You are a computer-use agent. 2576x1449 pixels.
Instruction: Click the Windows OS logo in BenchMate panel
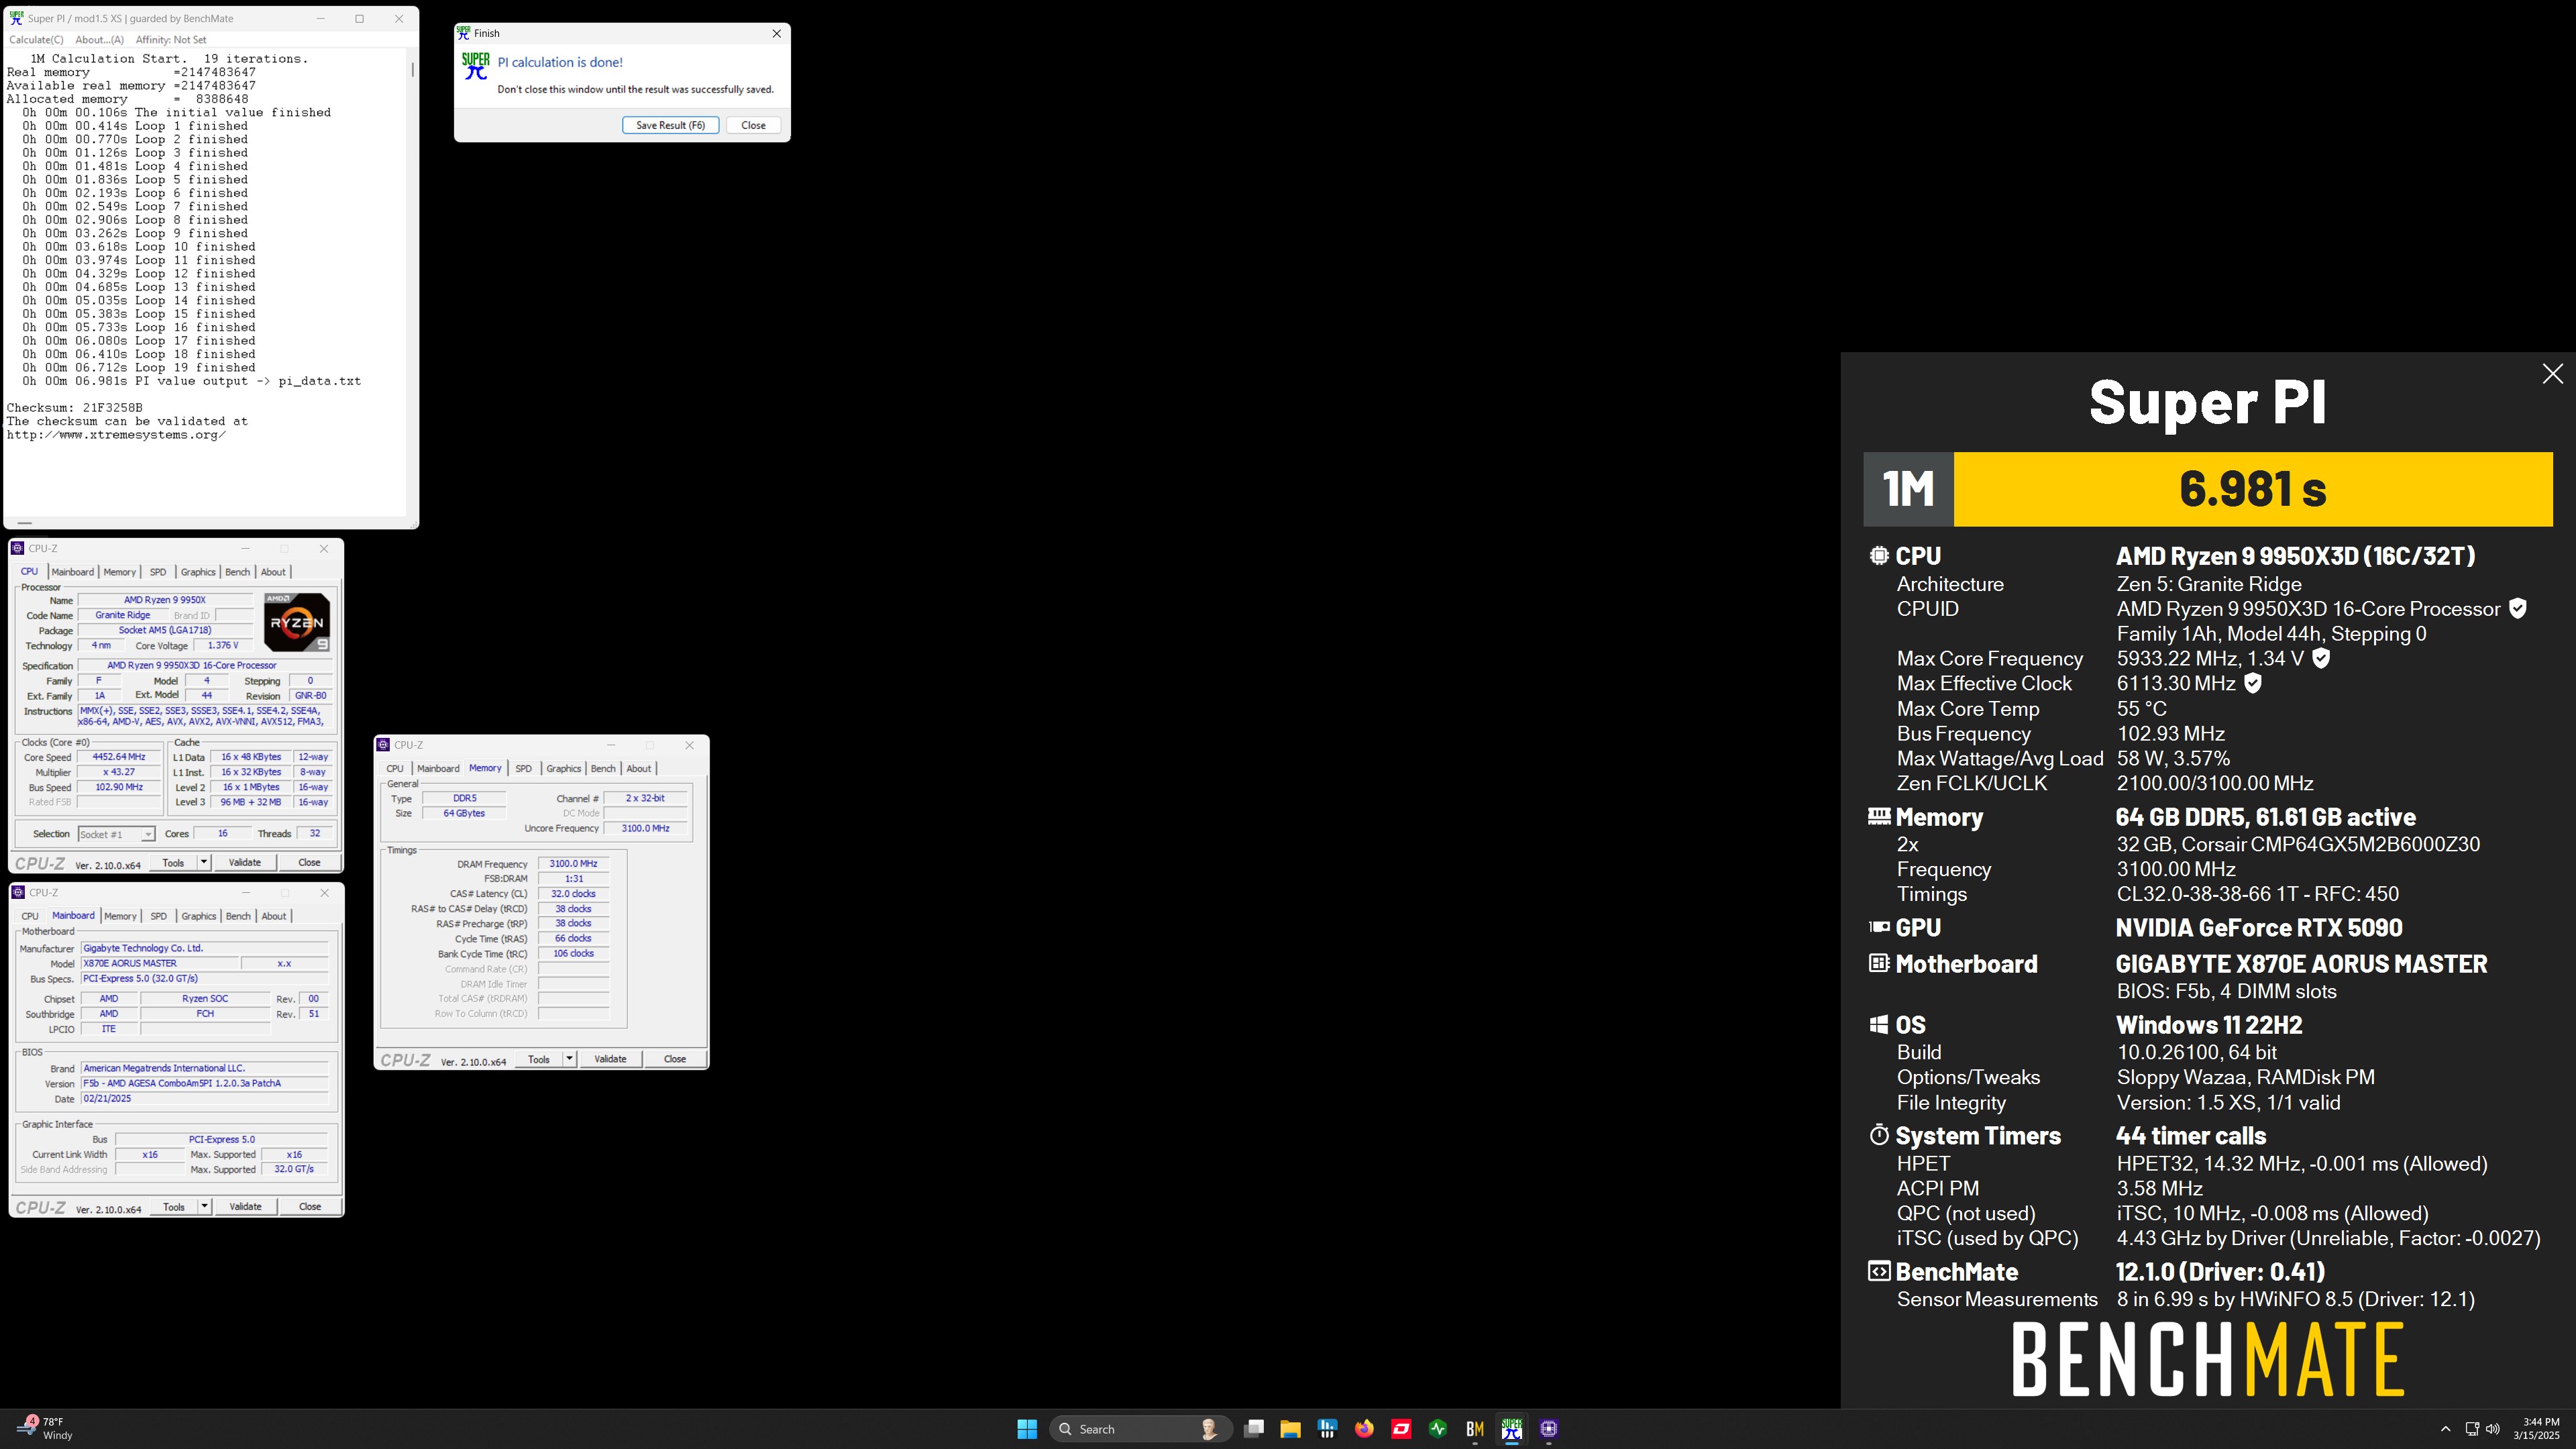point(1878,1024)
